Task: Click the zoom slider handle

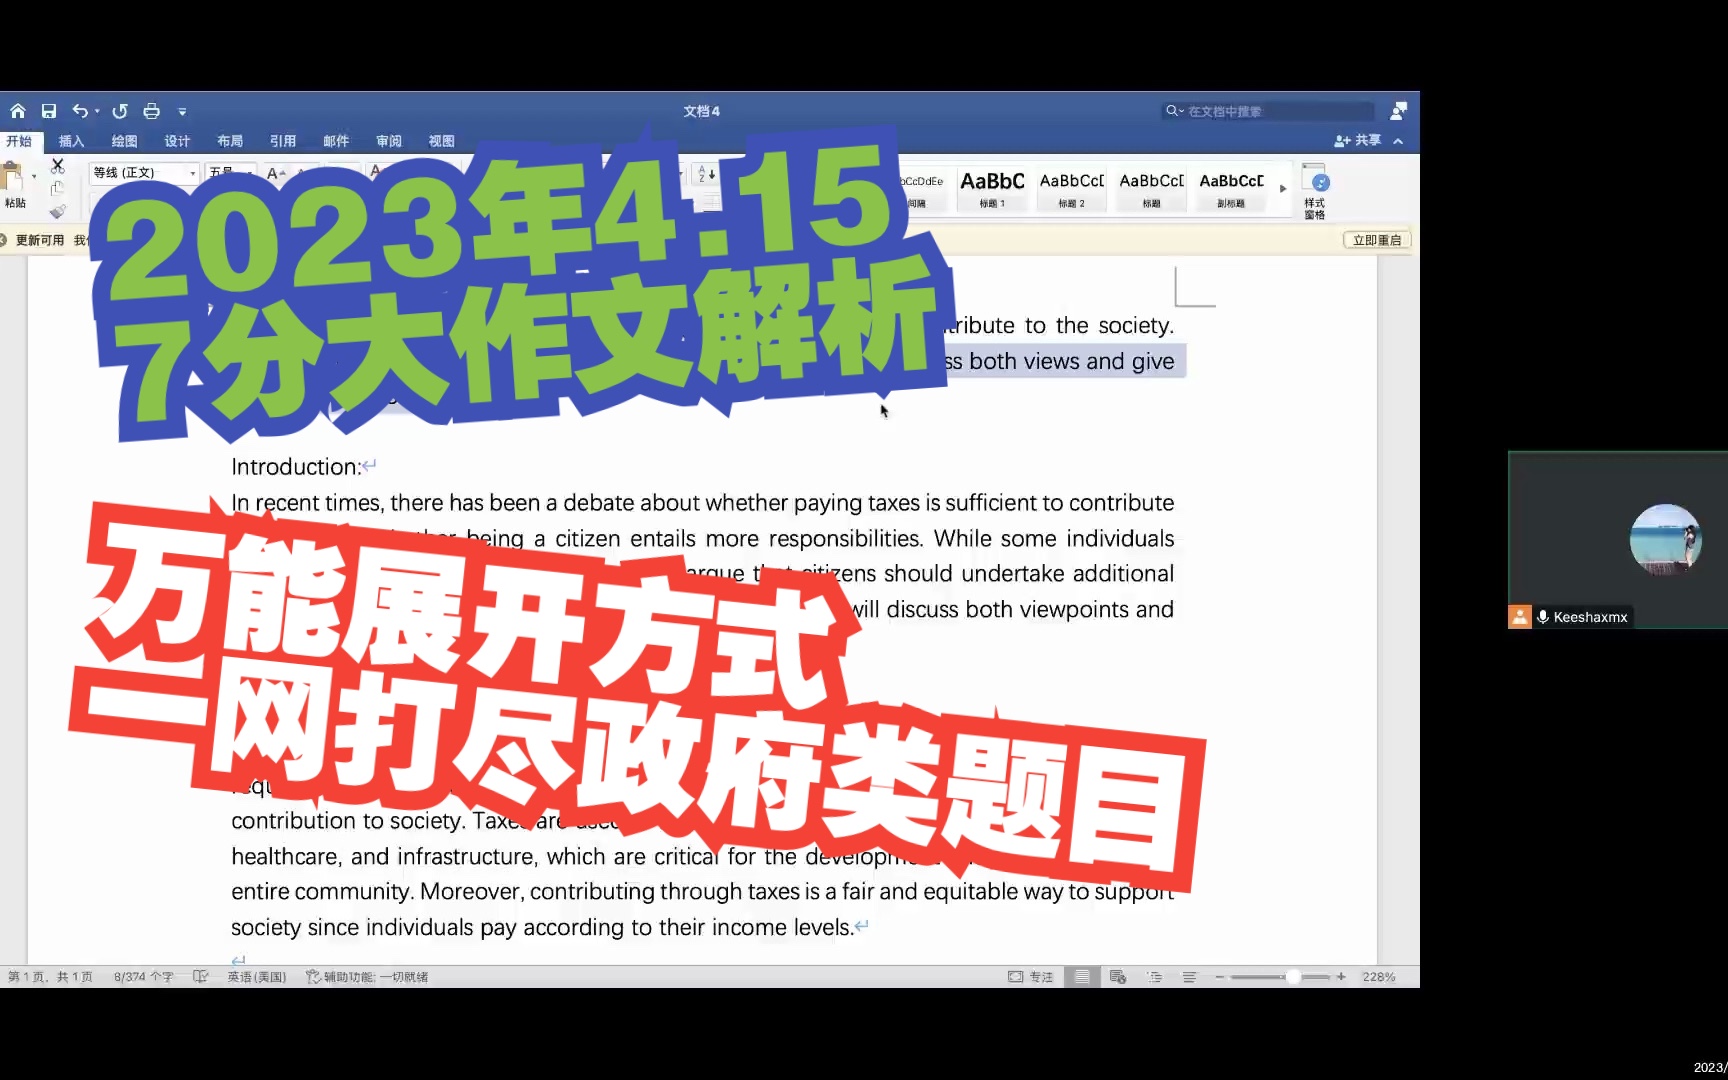Action: pos(1293,977)
